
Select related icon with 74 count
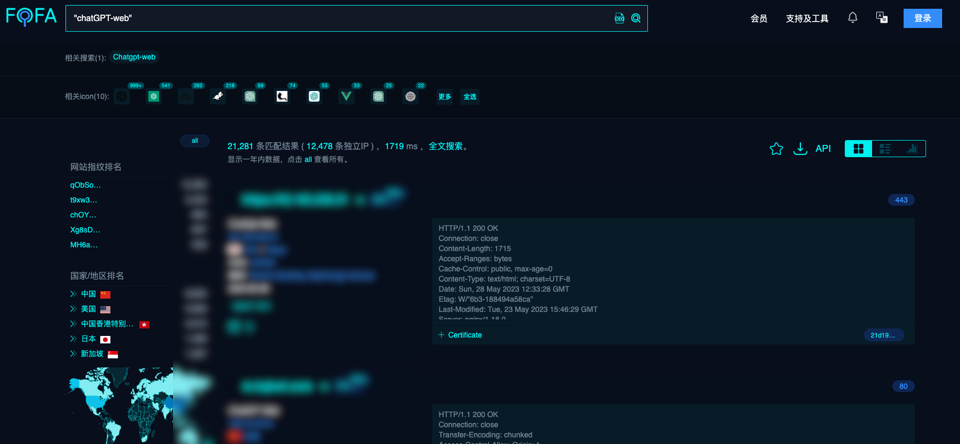282,97
